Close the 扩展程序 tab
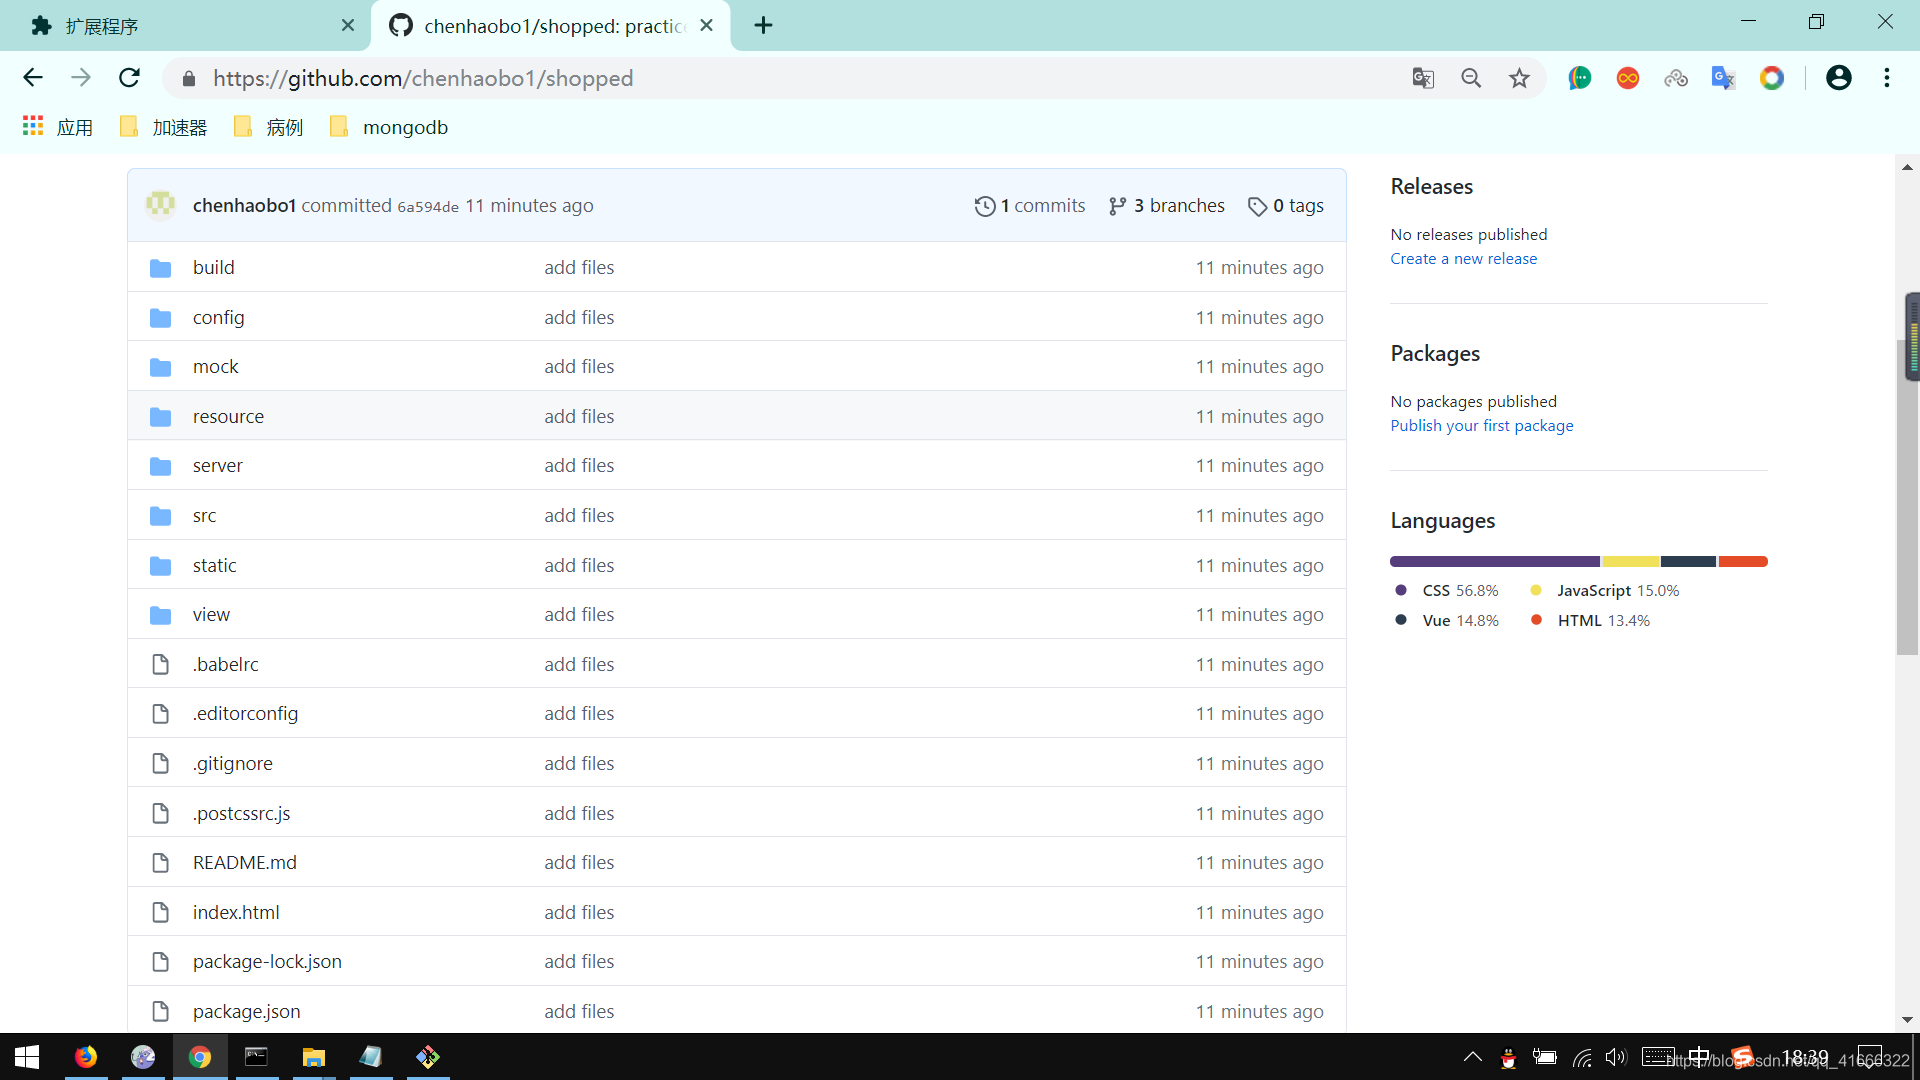The width and height of the screenshot is (1920, 1080). click(x=348, y=26)
